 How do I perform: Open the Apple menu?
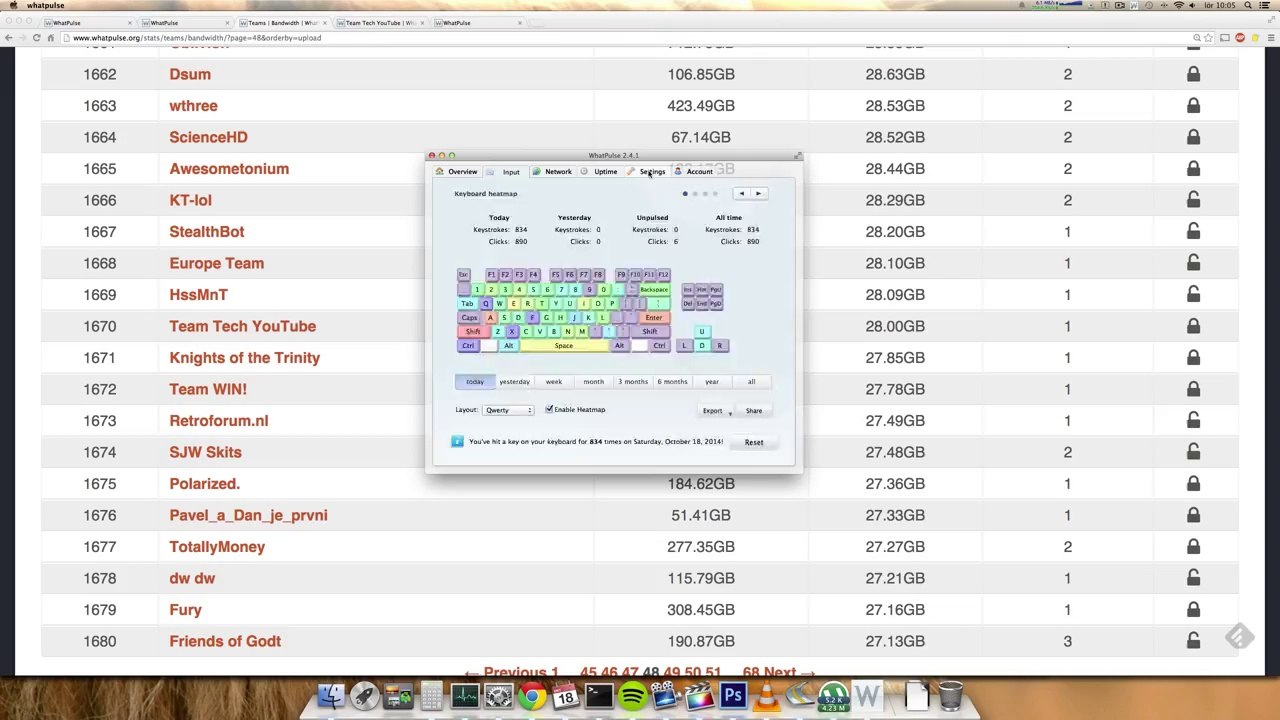pyautogui.click(x=12, y=6)
